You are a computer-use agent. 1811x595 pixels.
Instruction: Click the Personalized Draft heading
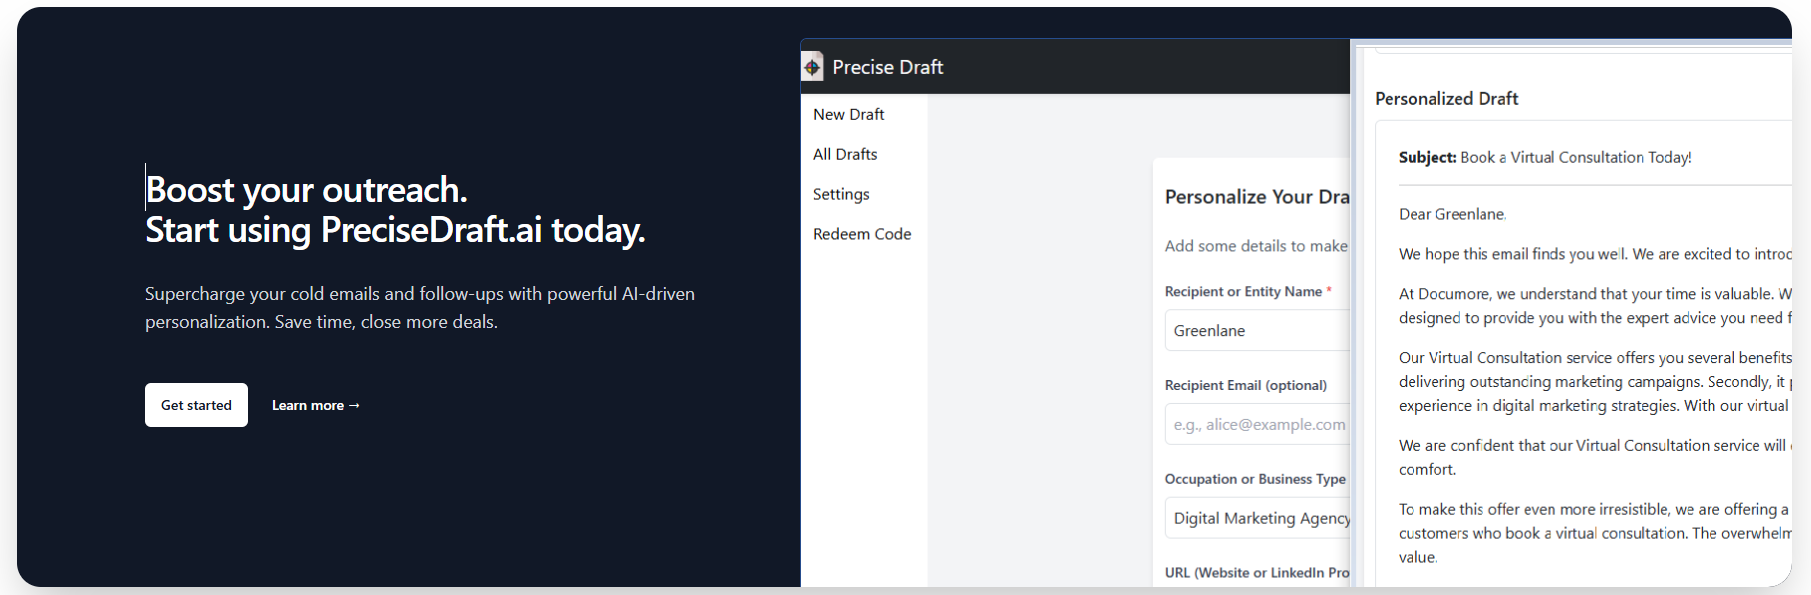coord(1447,98)
